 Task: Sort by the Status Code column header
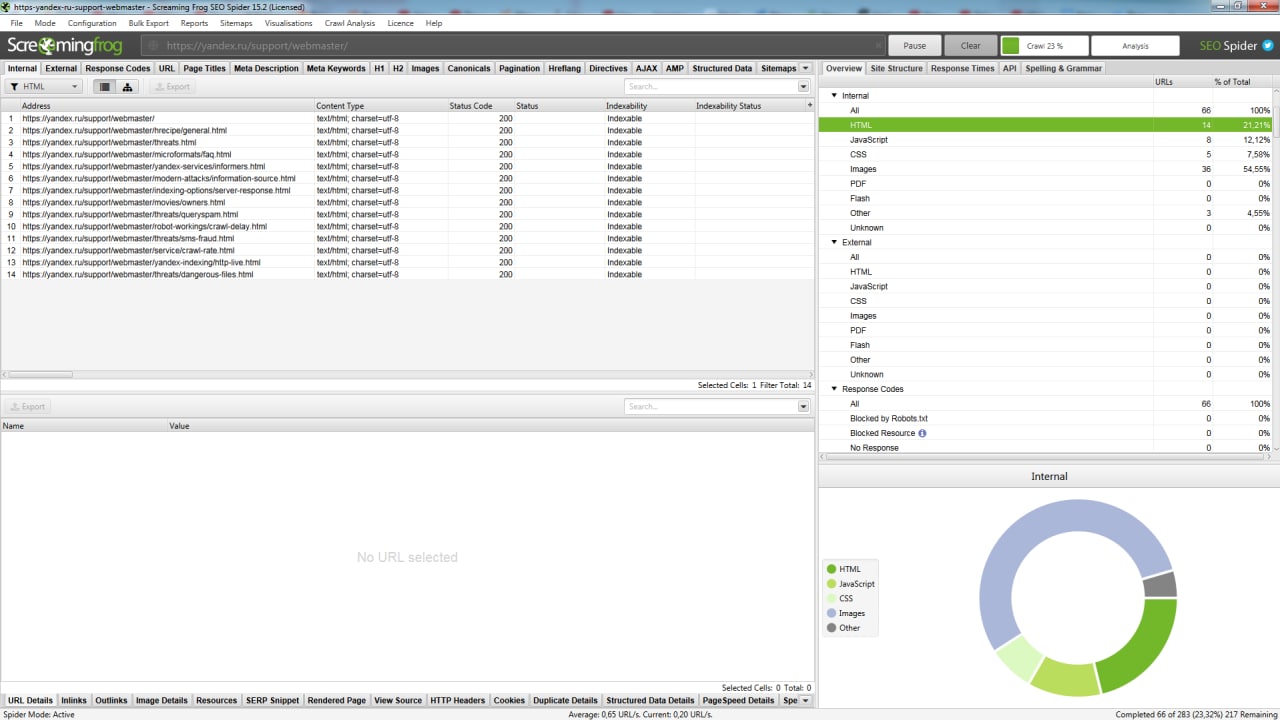[481, 105]
